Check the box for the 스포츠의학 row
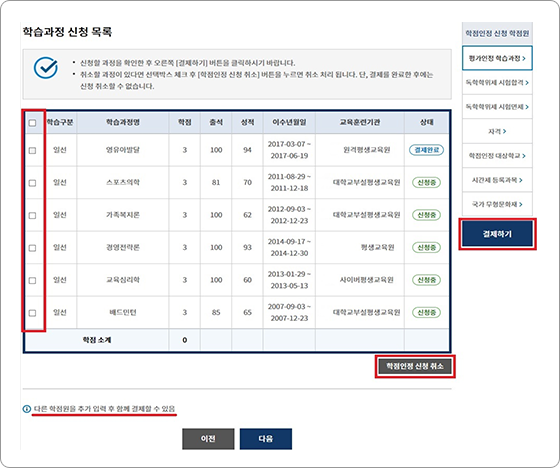Image resolution: width=560 pixels, height=468 pixels. point(32,183)
